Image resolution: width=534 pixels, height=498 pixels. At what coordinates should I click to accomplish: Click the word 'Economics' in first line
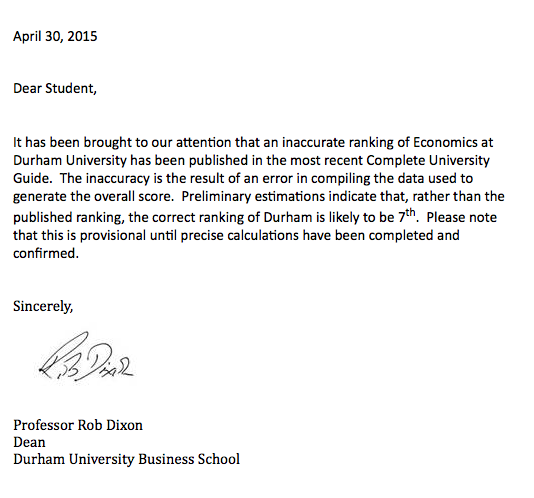pyautogui.click(x=445, y=142)
